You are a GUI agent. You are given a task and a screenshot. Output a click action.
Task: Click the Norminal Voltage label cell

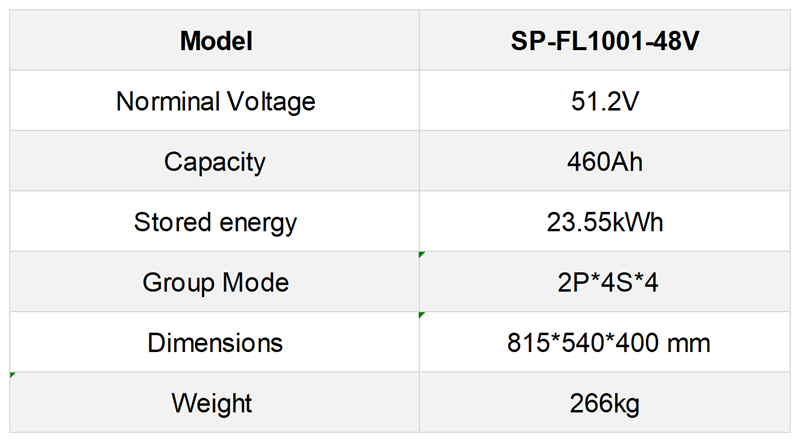tap(215, 101)
